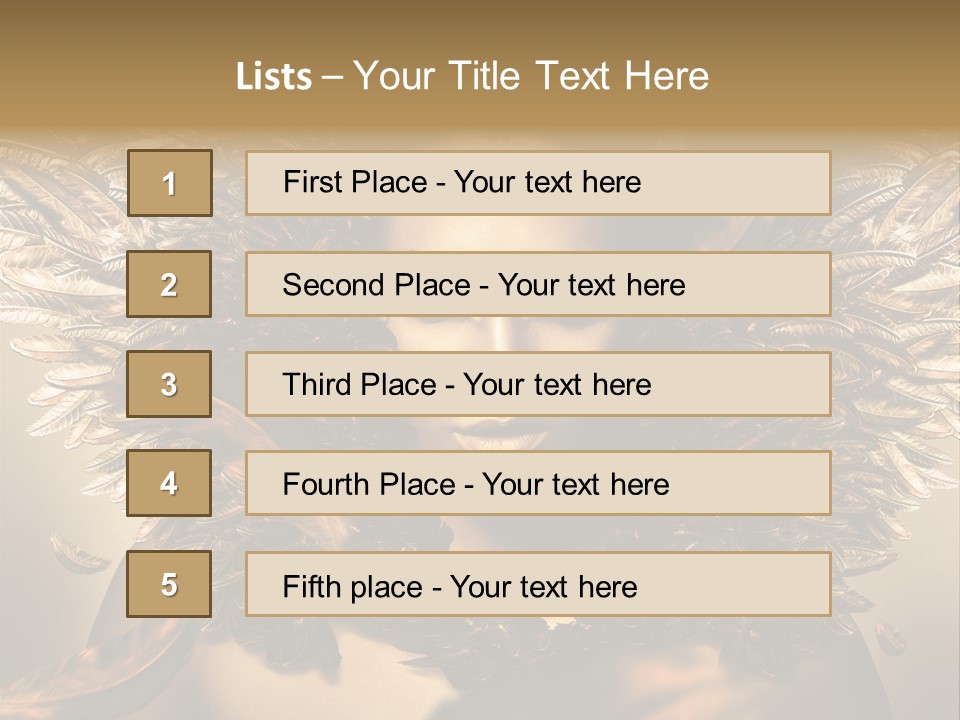The height and width of the screenshot is (720, 960).
Task: Click the bold word 'Lists' in the title
Action: click(x=273, y=76)
